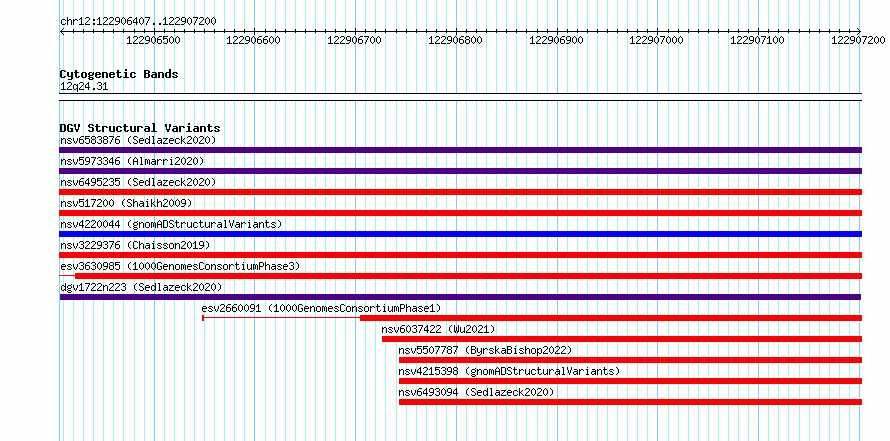Open variant nsv4215398 (gnomADStructuralVariants) label
The width and height of the screenshot is (890, 441).
point(509,371)
